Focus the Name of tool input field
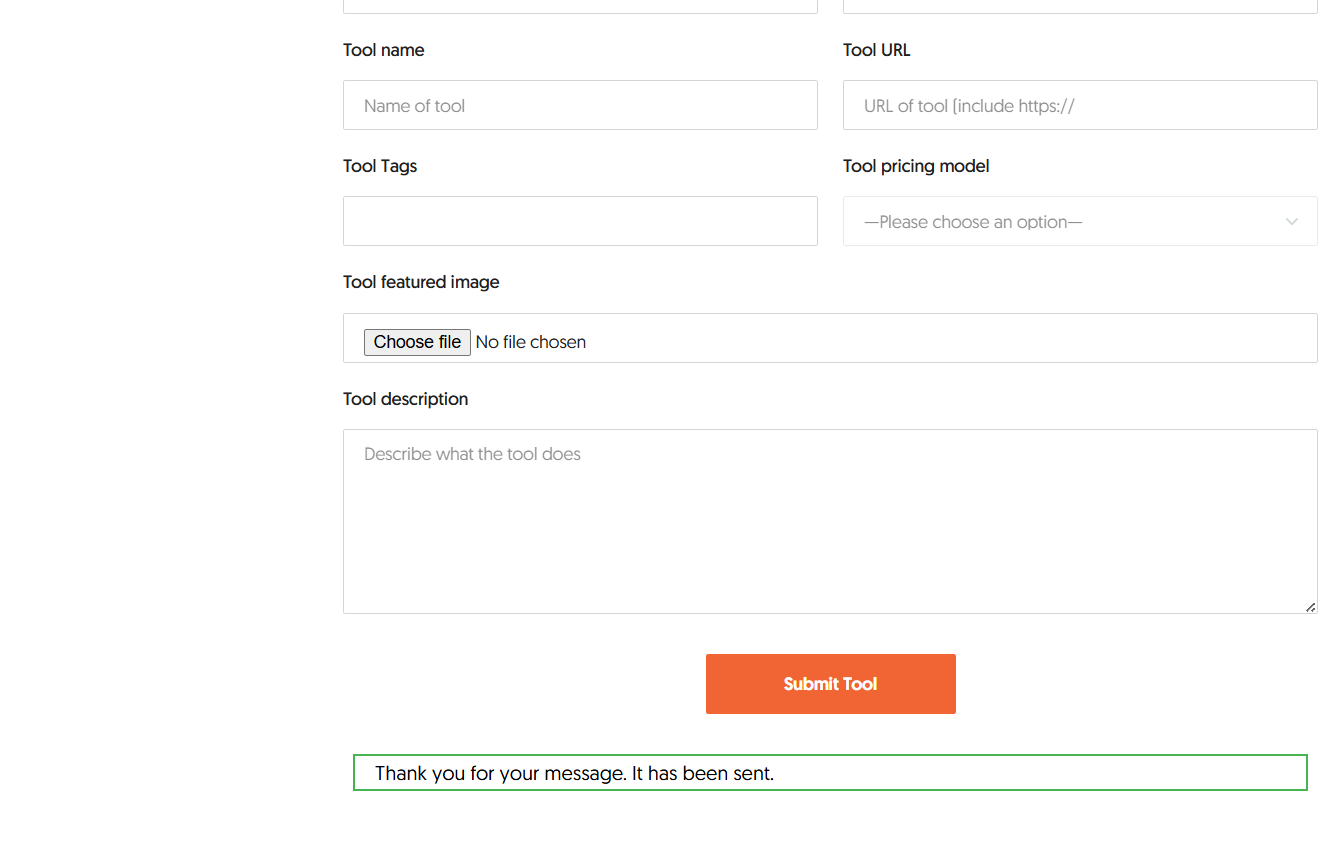Screen dimensions: 1322x851 click(580, 105)
